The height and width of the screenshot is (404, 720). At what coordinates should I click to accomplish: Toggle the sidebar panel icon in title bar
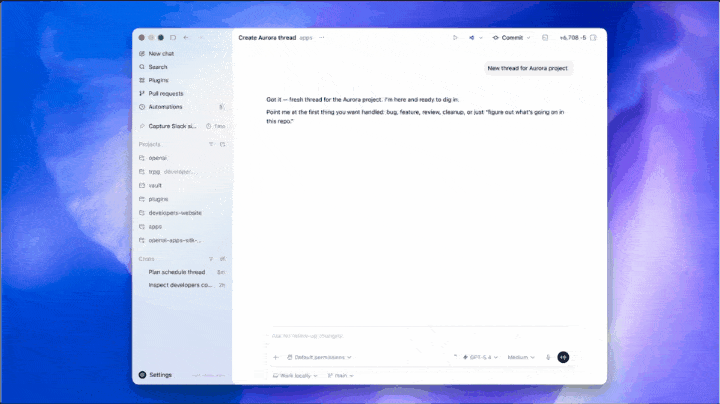pyautogui.click(x=173, y=38)
